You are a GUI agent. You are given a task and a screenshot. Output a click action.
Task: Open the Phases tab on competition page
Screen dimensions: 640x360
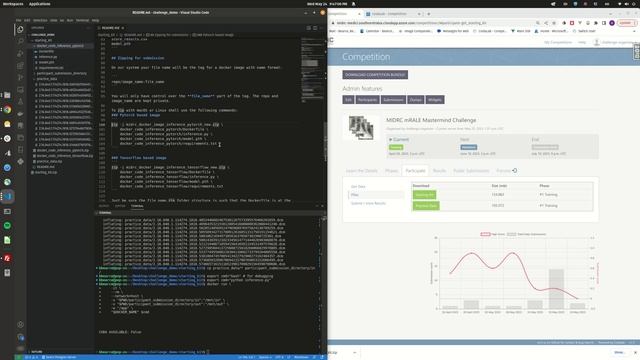tap(391, 171)
